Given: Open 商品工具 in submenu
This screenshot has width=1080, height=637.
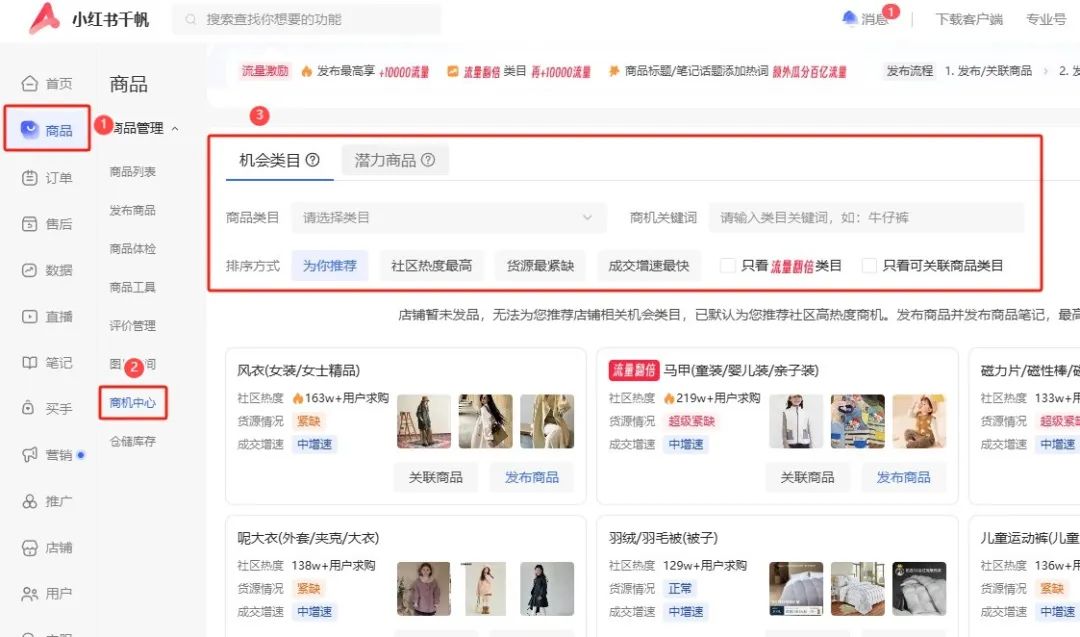Looking at the screenshot, I should [132, 287].
